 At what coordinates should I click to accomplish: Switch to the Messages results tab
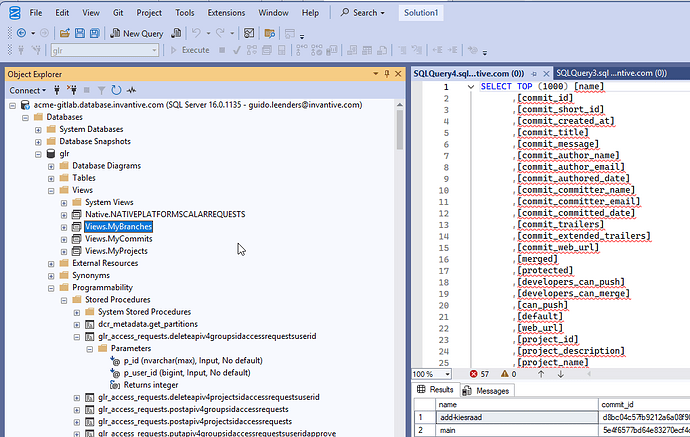point(490,390)
